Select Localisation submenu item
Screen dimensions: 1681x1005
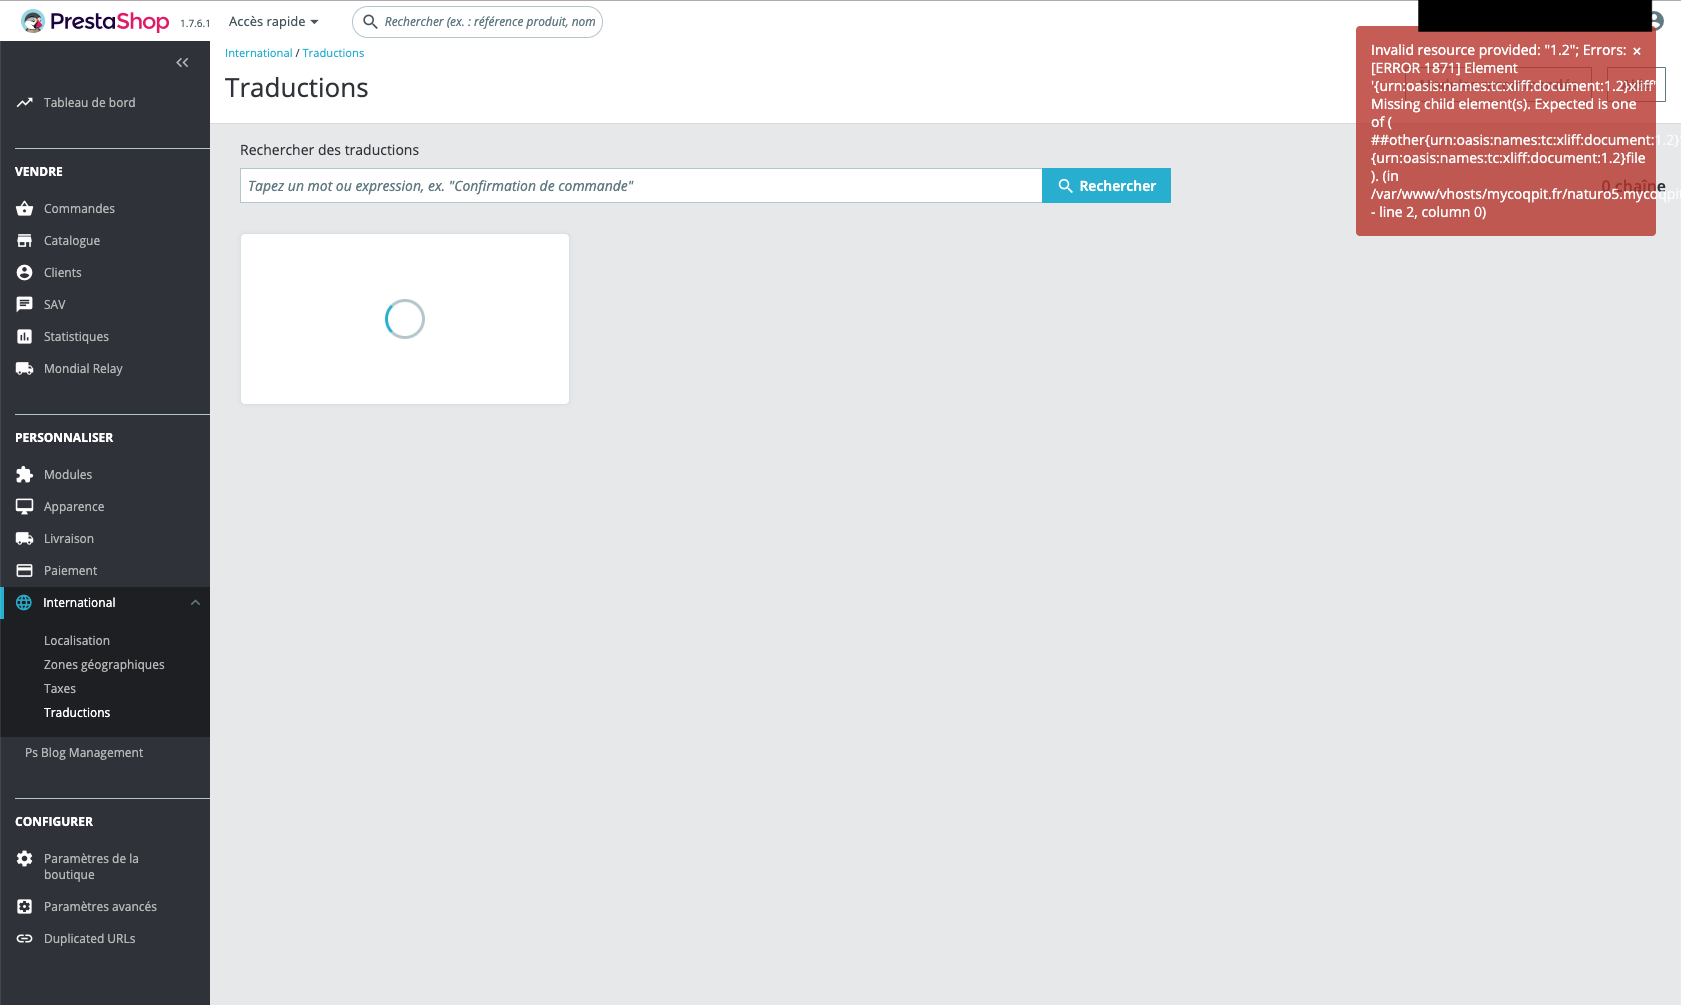77,640
